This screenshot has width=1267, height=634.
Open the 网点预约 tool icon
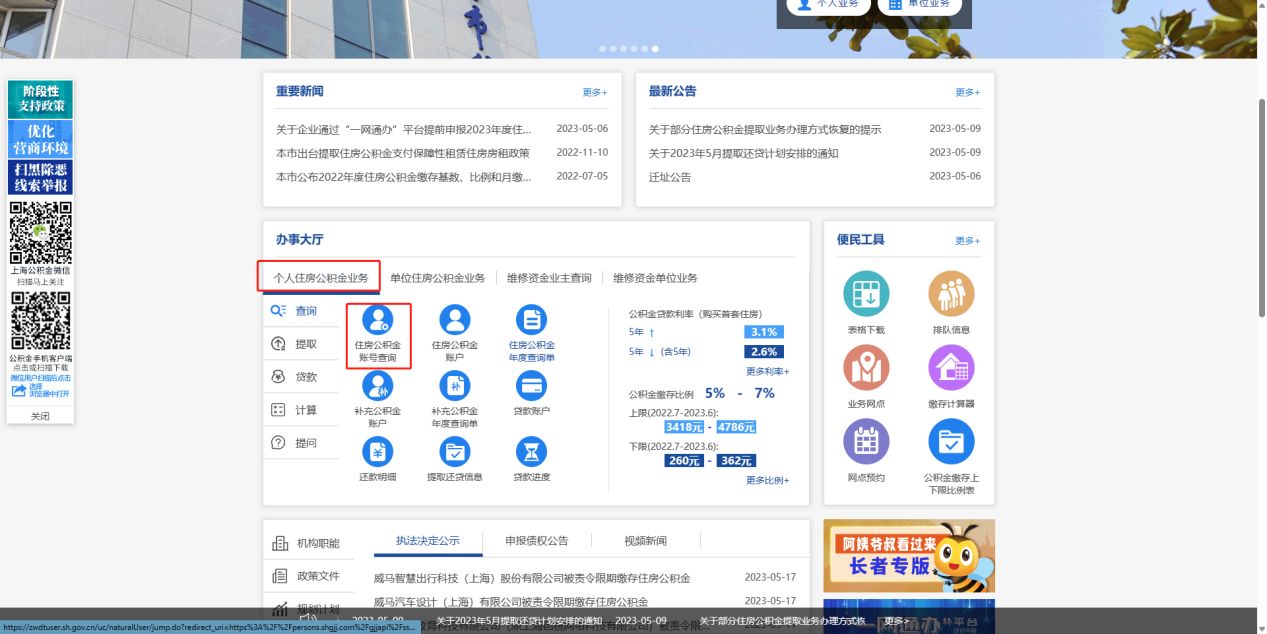pos(866,441)
